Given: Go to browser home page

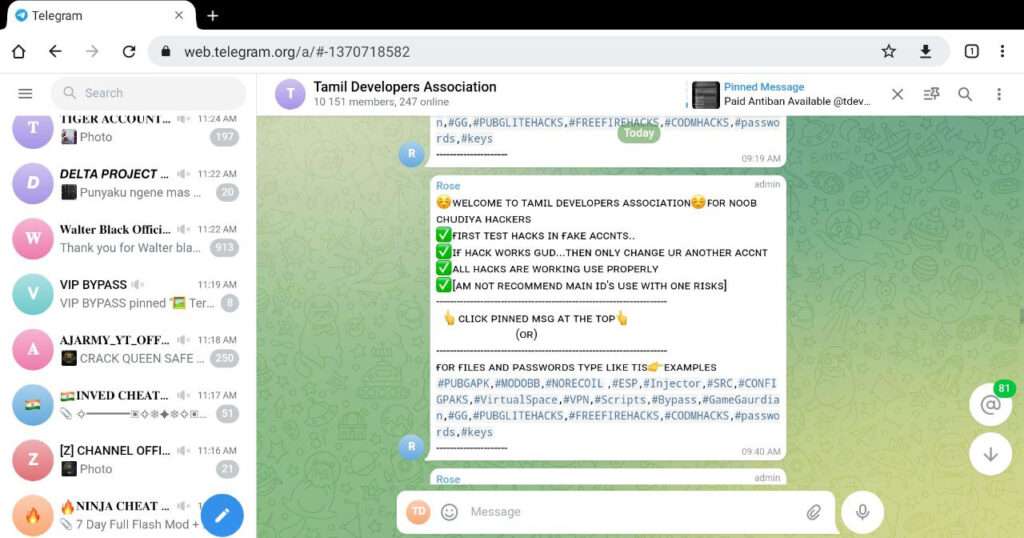Looking at the screenshot, I should pyautogui.click(x=19, y=52).
